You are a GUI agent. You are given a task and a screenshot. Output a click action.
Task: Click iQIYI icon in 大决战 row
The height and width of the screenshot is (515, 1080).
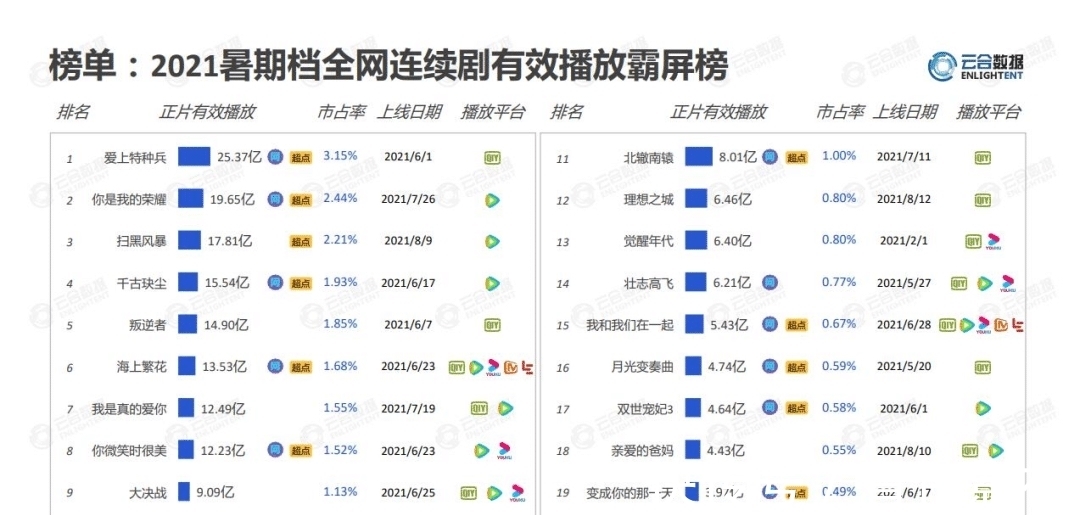click(x=469, y=492)
